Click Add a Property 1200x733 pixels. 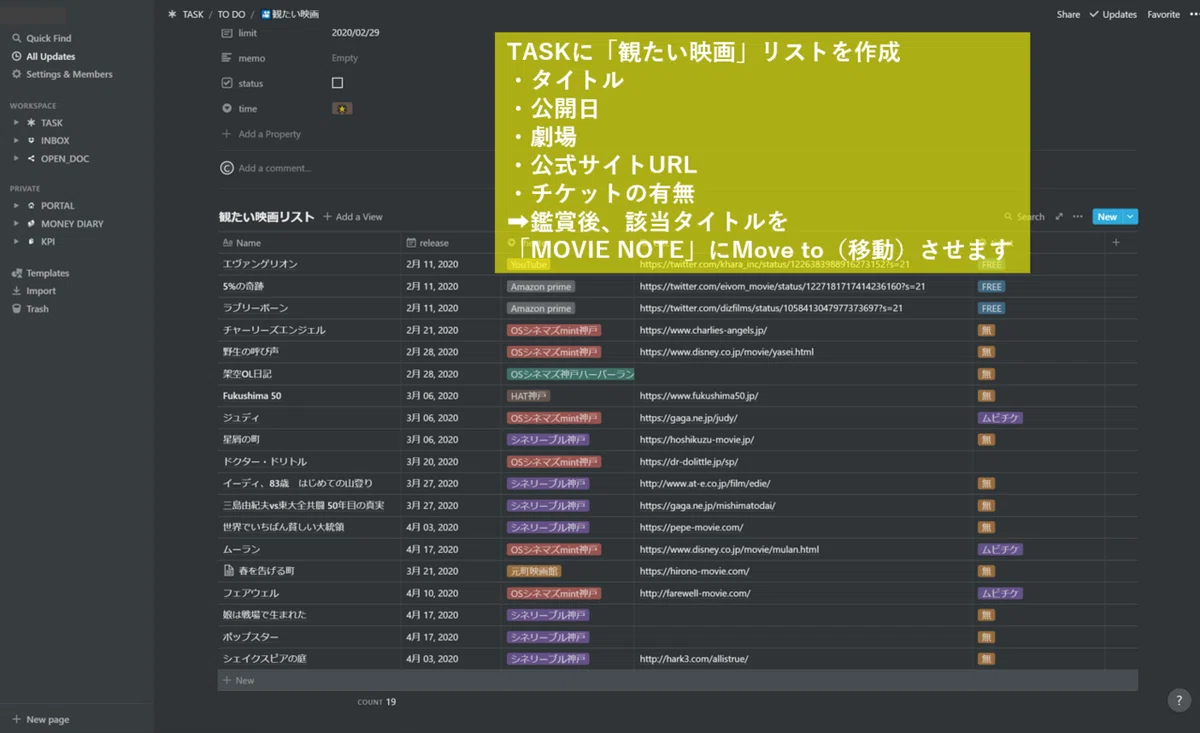(x=261, y=134)
